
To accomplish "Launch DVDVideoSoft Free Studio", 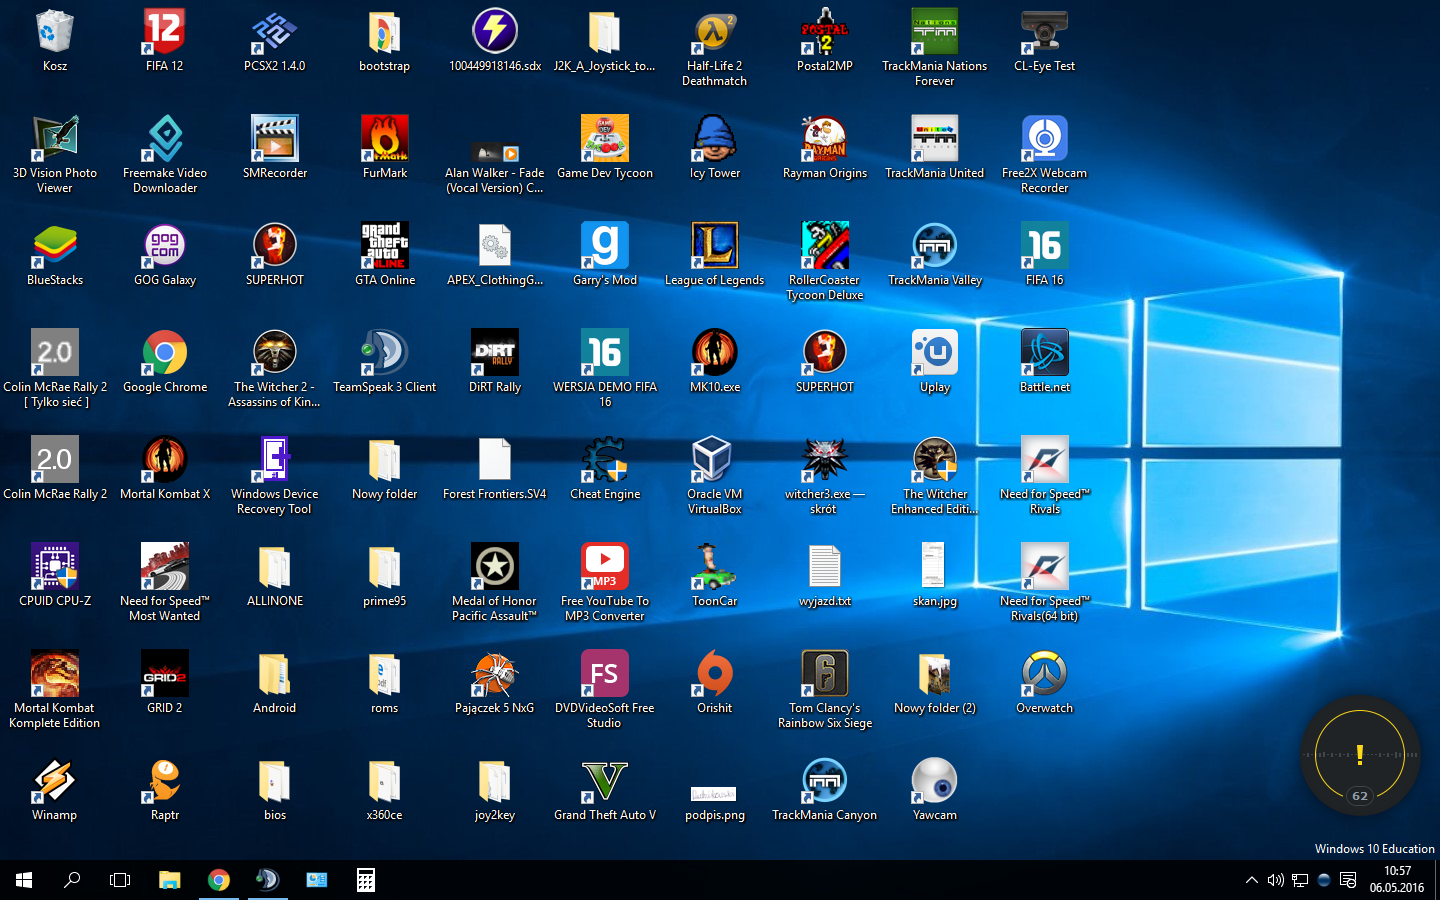I will coord(605,674).
